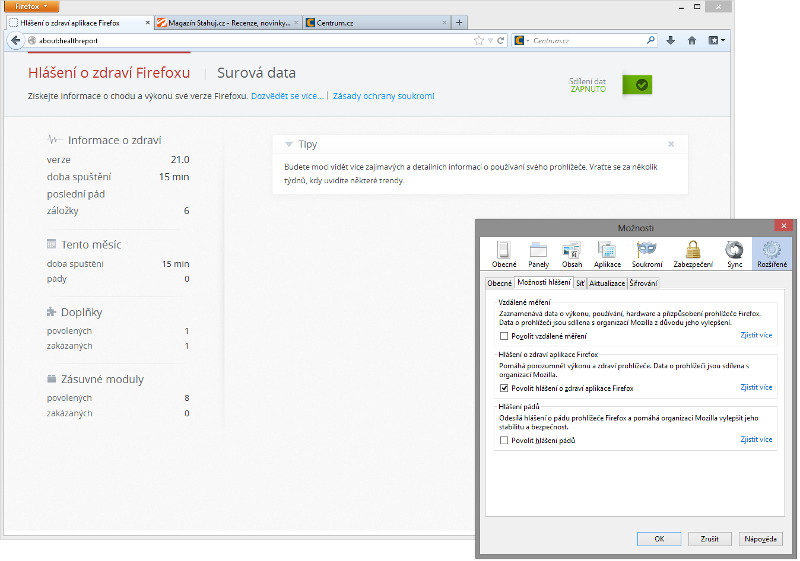Screen dimensions: 800x561
Task: Open the Soukromí options category
Action: pos(647,254)
